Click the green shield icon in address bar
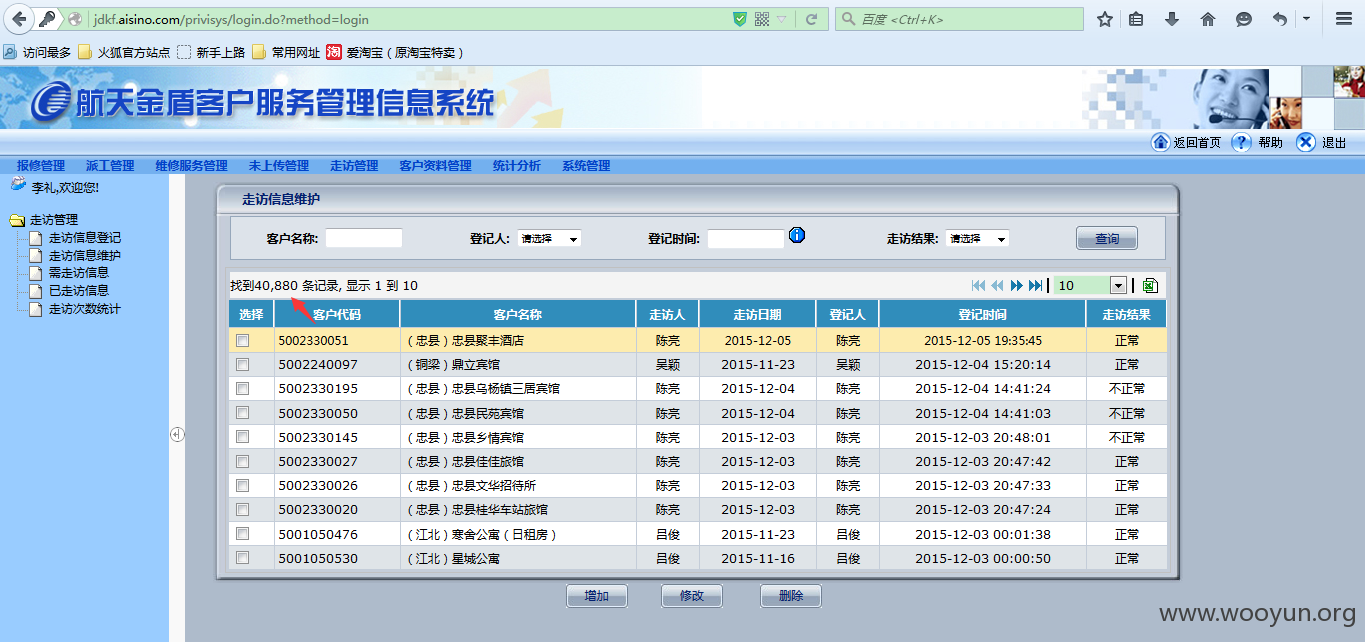 (740, 19)
